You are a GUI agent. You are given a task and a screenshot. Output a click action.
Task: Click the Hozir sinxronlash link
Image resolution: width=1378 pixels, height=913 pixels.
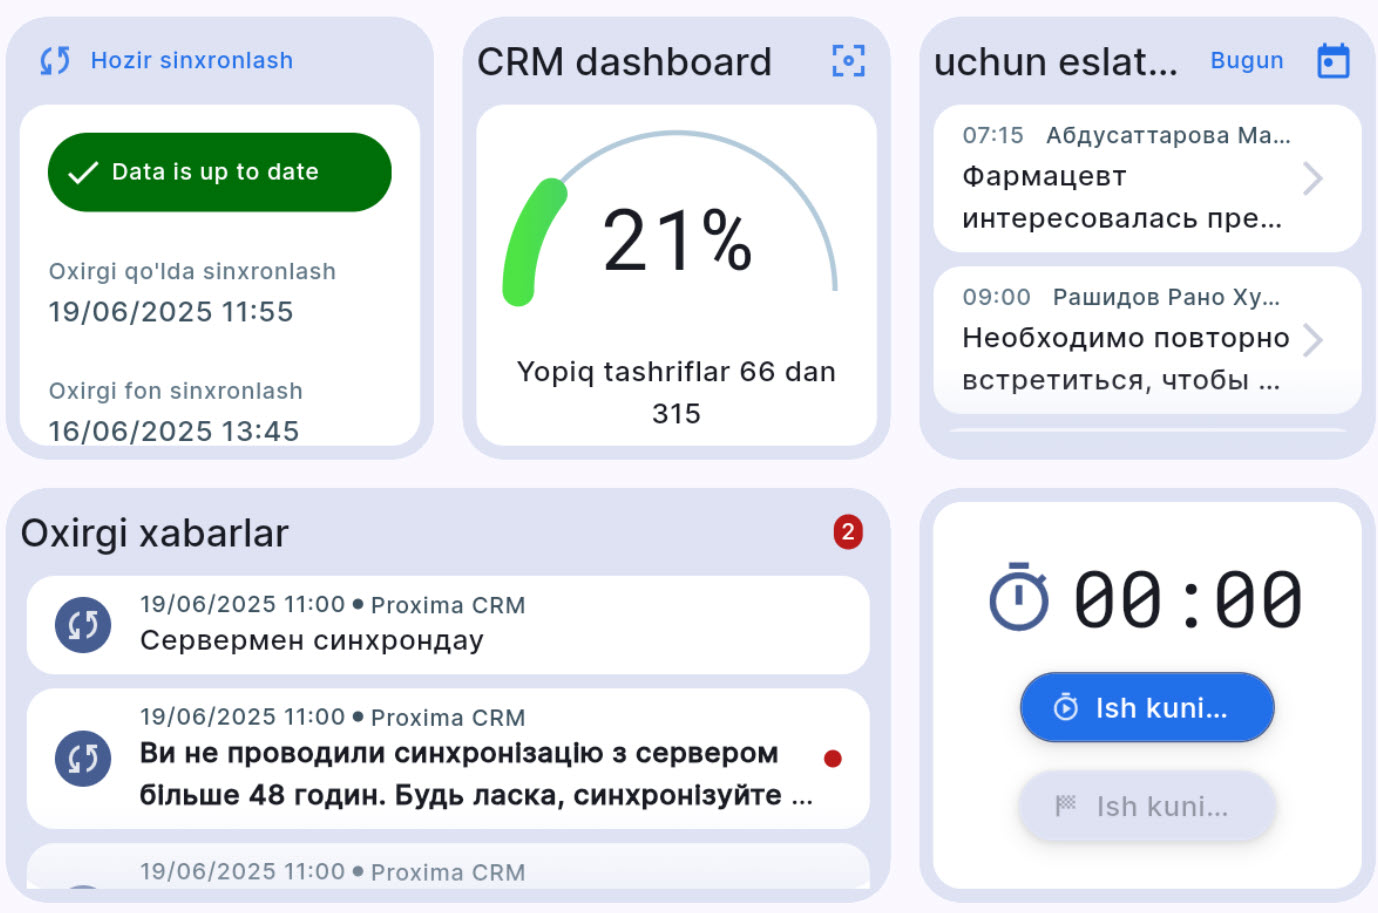[191, 61]
